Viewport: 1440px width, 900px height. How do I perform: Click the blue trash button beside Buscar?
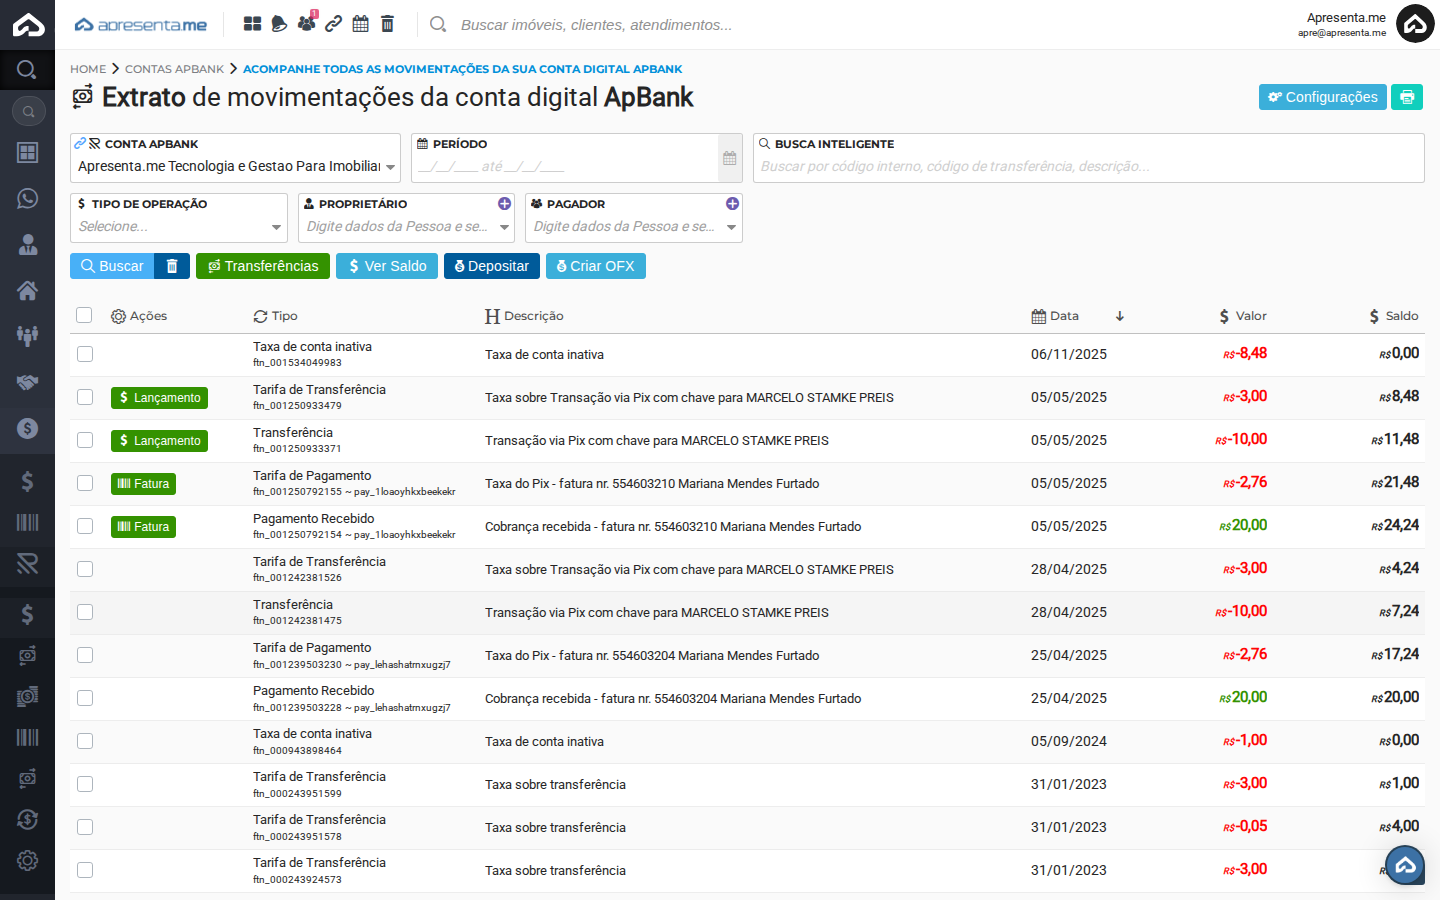pyautogui.click(x=172, y=266)
